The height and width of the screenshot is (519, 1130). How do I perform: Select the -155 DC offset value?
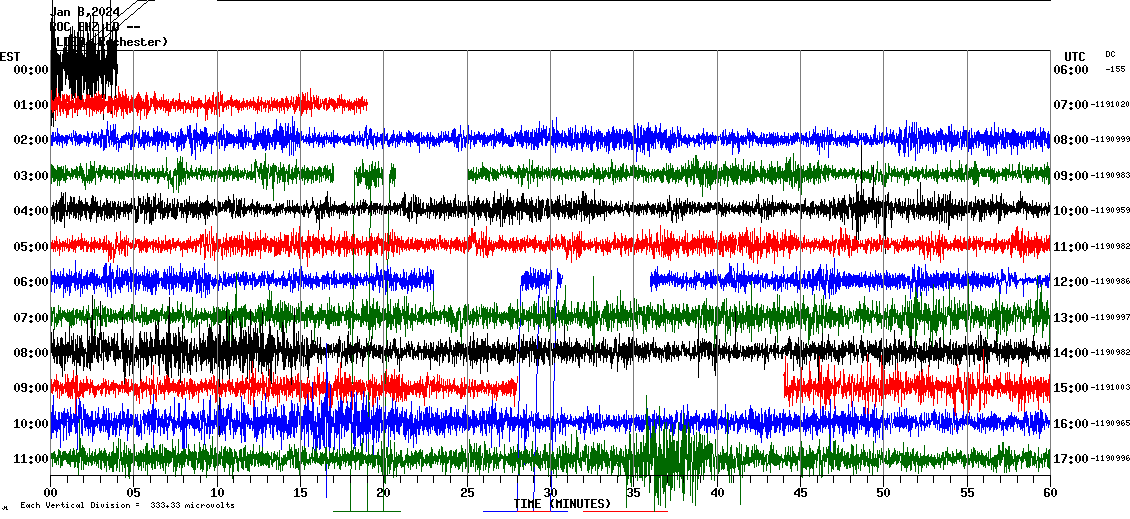pyautogui.click(x=1114, y=69)
